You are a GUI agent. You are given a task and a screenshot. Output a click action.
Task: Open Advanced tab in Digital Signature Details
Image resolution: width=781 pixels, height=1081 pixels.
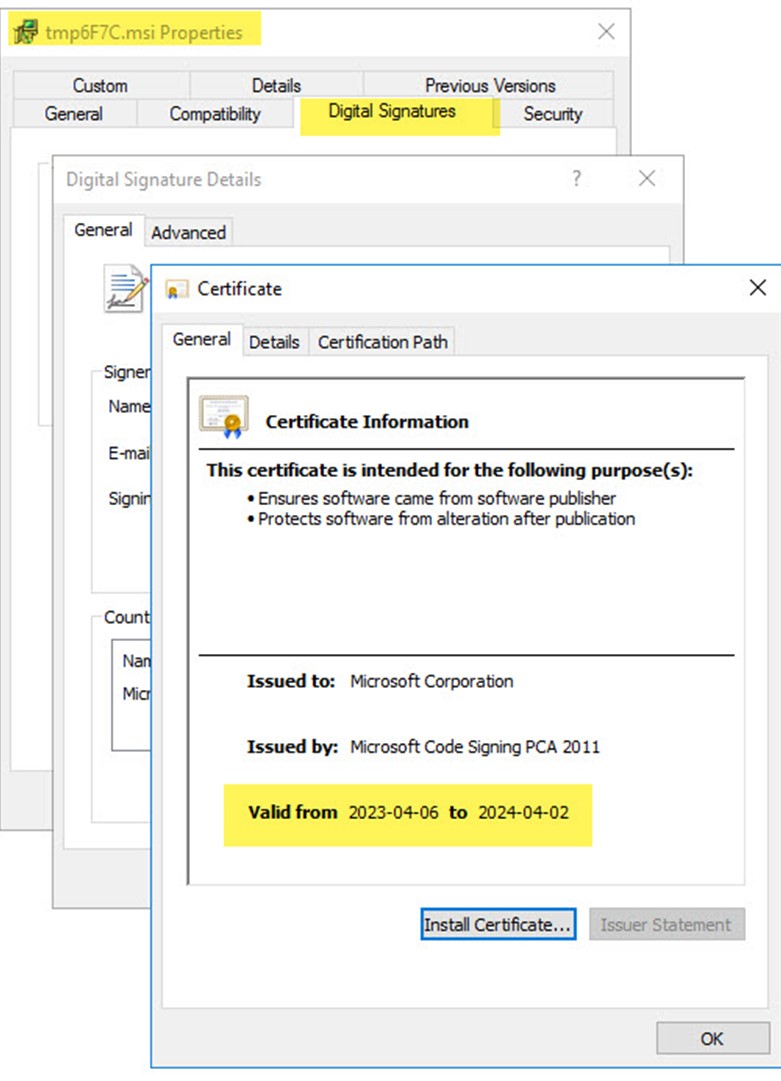188,233
